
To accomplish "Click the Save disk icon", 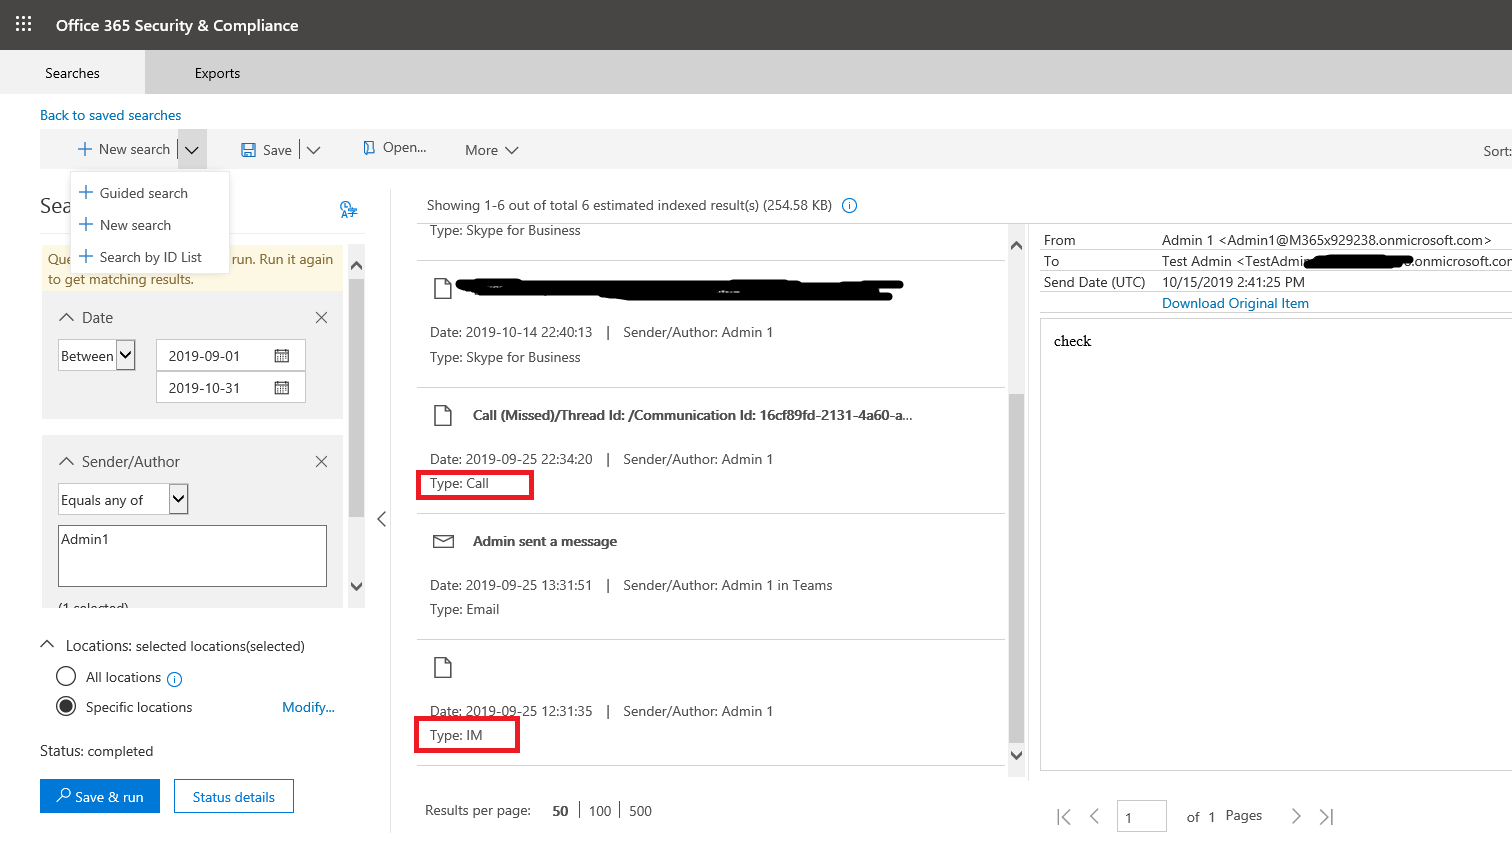I will pos(248,150).
